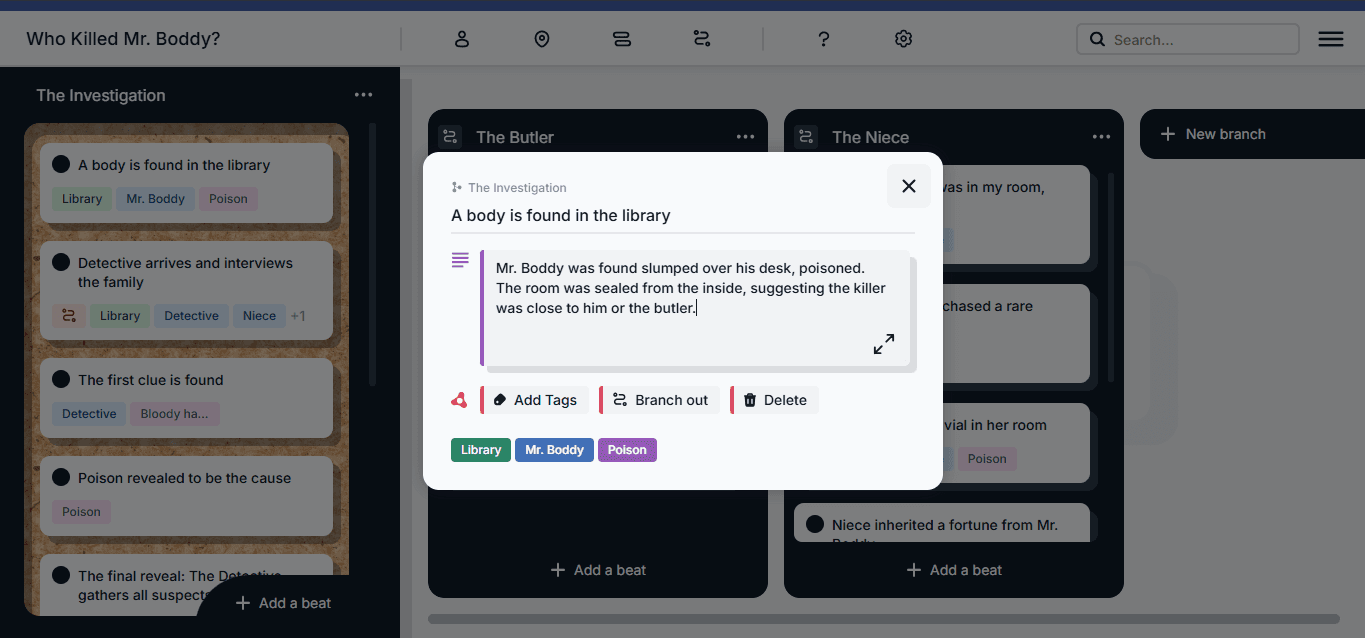
Task: Click the help question mark icon
Action: (823, 39)
